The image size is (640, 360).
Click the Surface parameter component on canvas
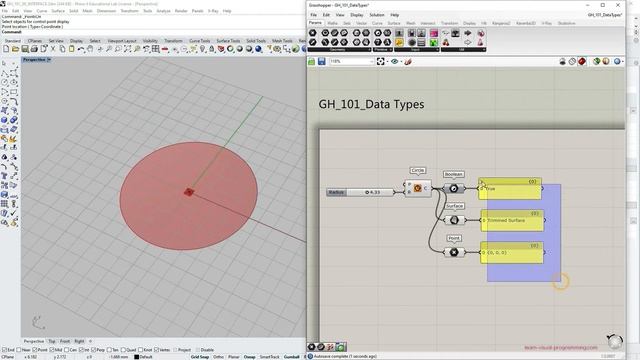[454, 220]
